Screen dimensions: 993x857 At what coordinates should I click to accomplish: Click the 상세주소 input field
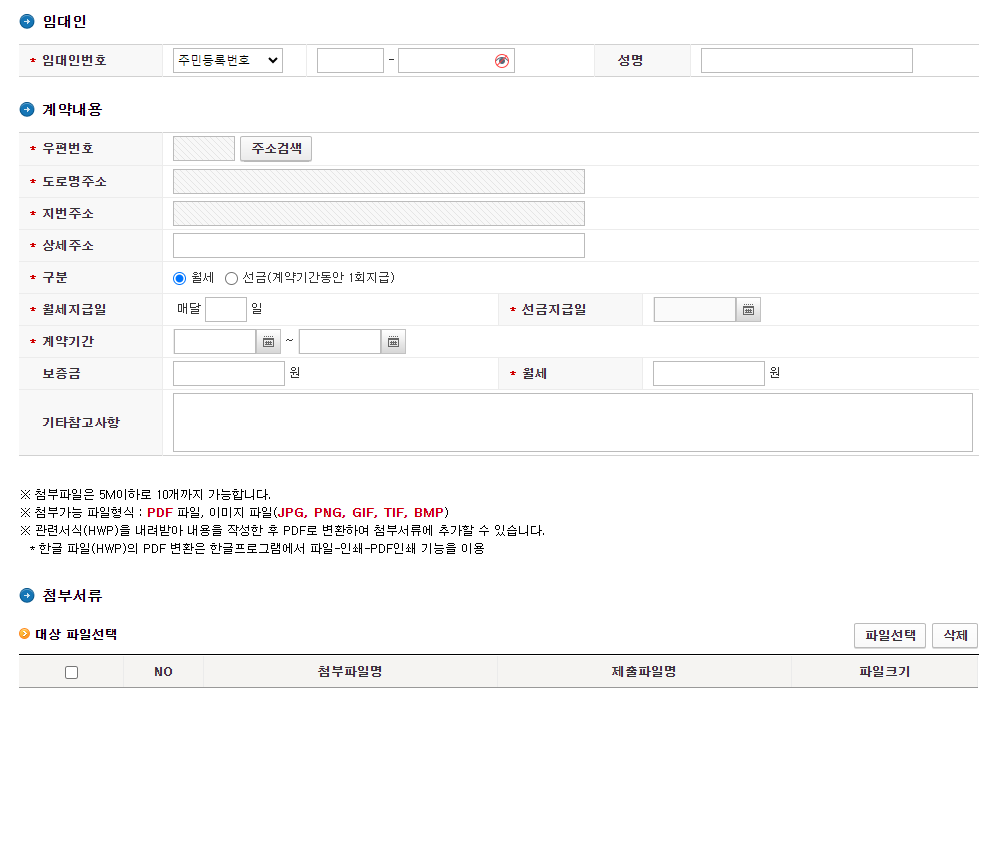click(x=379, y=246)
